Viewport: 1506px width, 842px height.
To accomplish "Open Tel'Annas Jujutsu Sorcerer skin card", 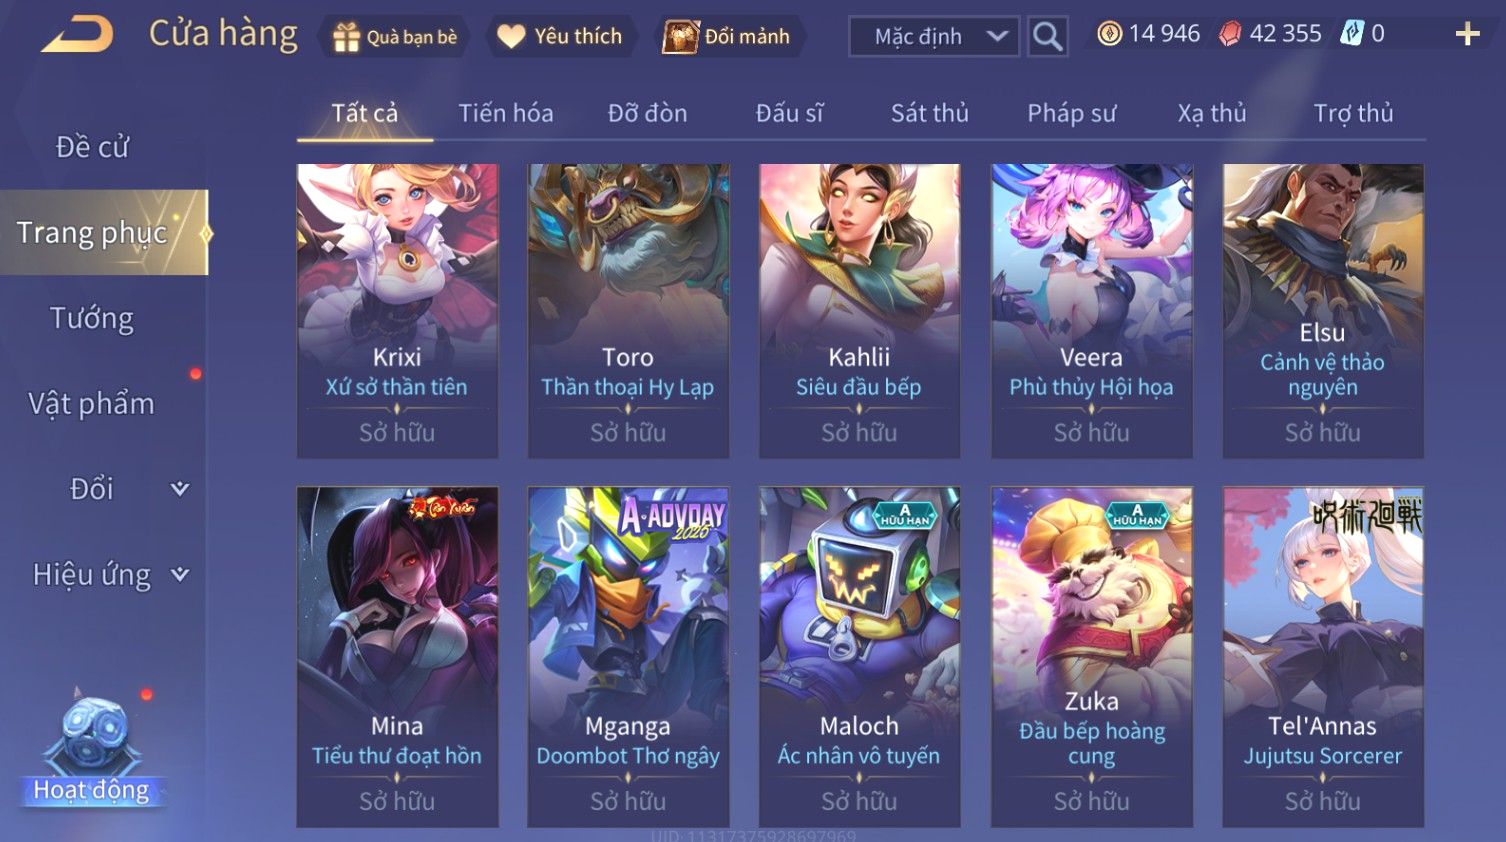I will [1323, 657].
